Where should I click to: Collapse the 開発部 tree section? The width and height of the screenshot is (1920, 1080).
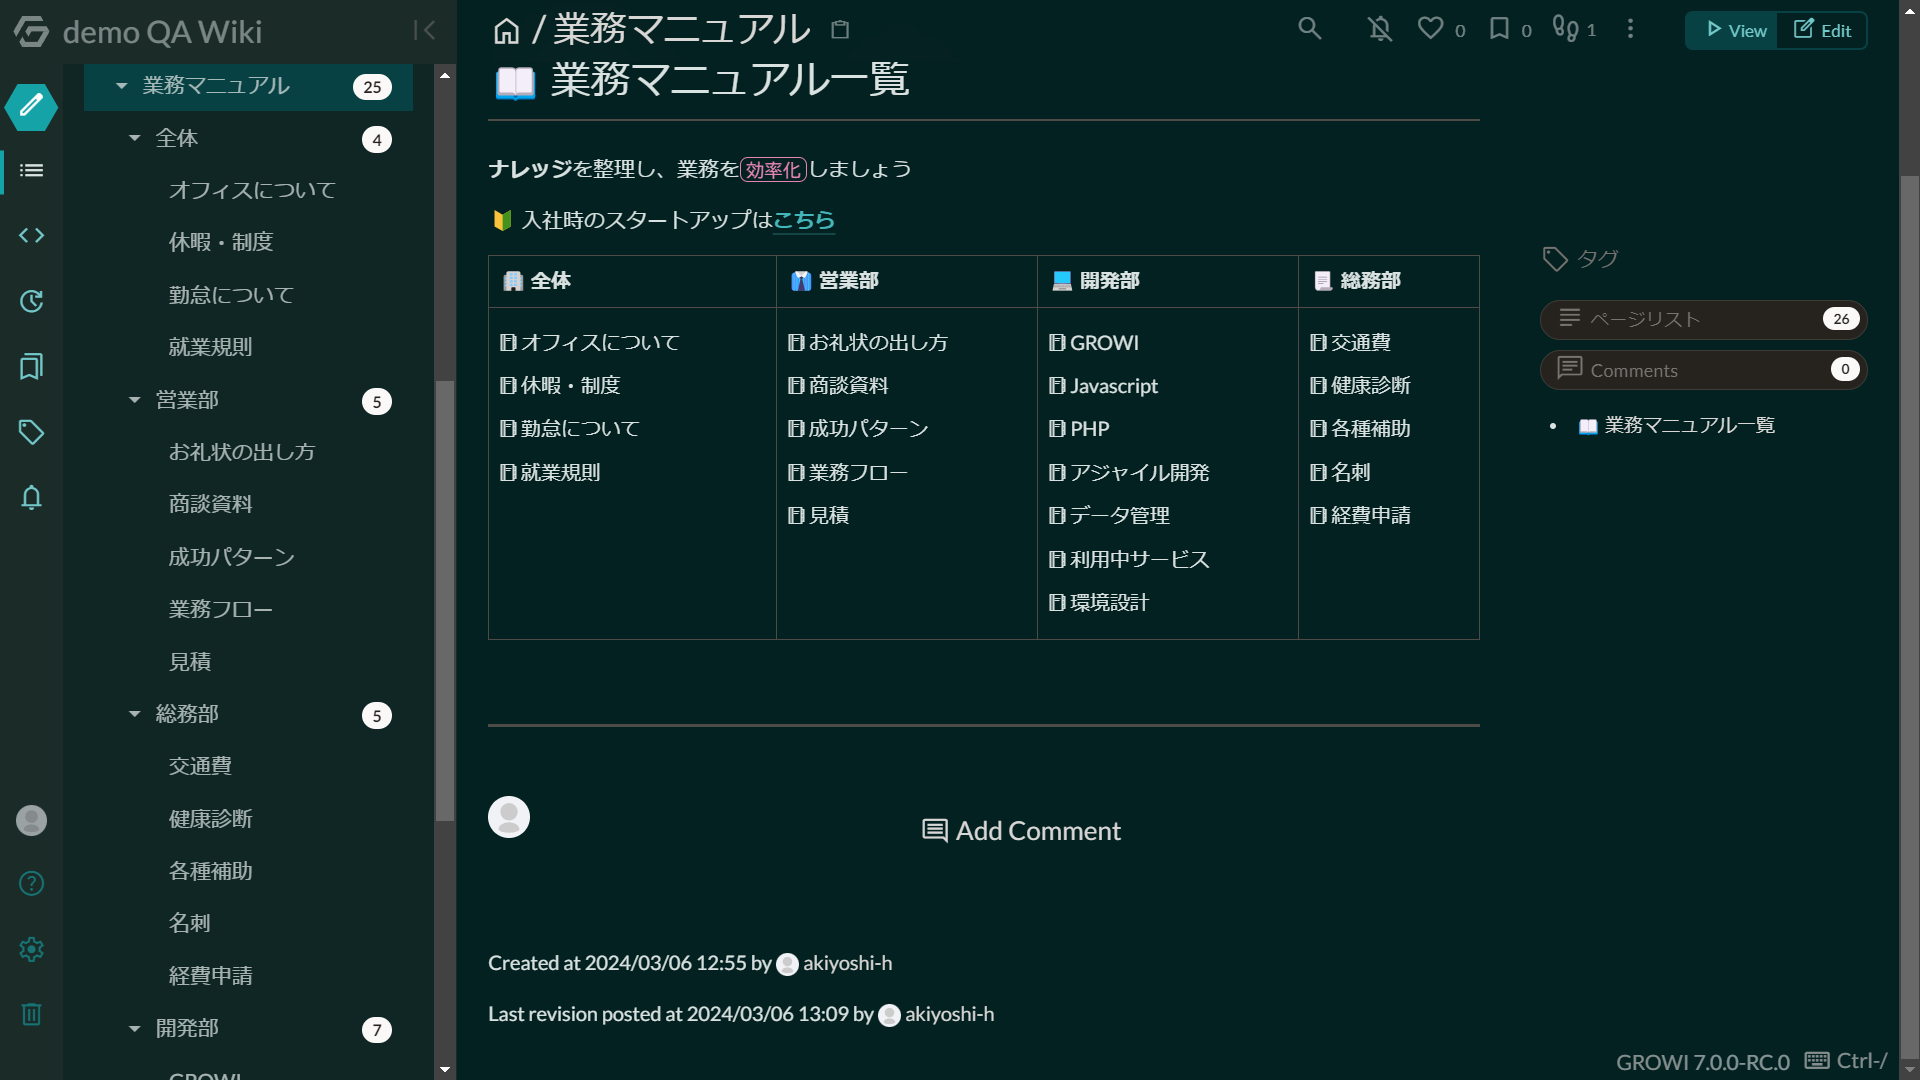point(135,1028)
